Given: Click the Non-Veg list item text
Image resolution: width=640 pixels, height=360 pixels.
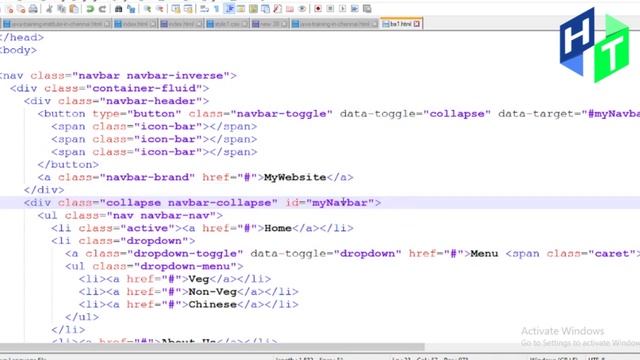Looking at the screenshot, I should (213, 292).
